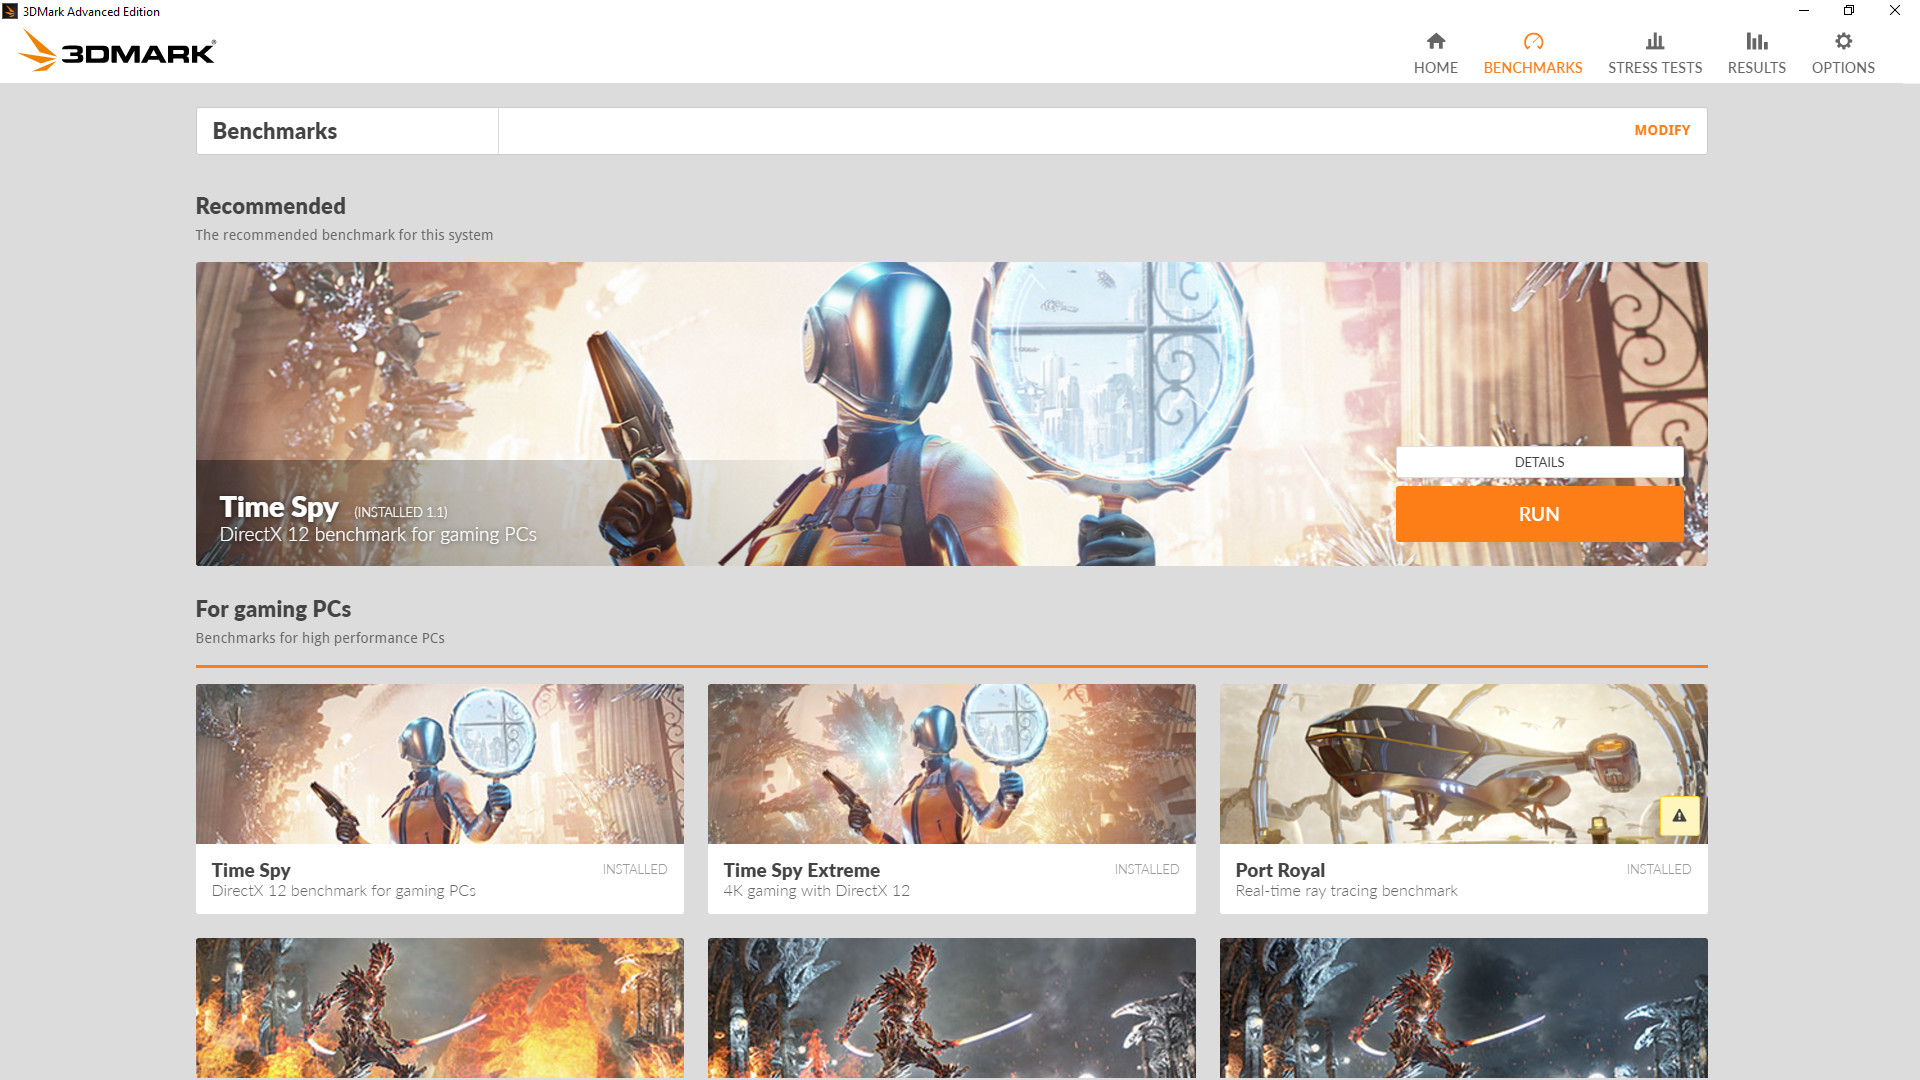Screen dimensions: 1920x1080
Task: Open Time Spy DETAILS
Action: (x=1538, y=462)
